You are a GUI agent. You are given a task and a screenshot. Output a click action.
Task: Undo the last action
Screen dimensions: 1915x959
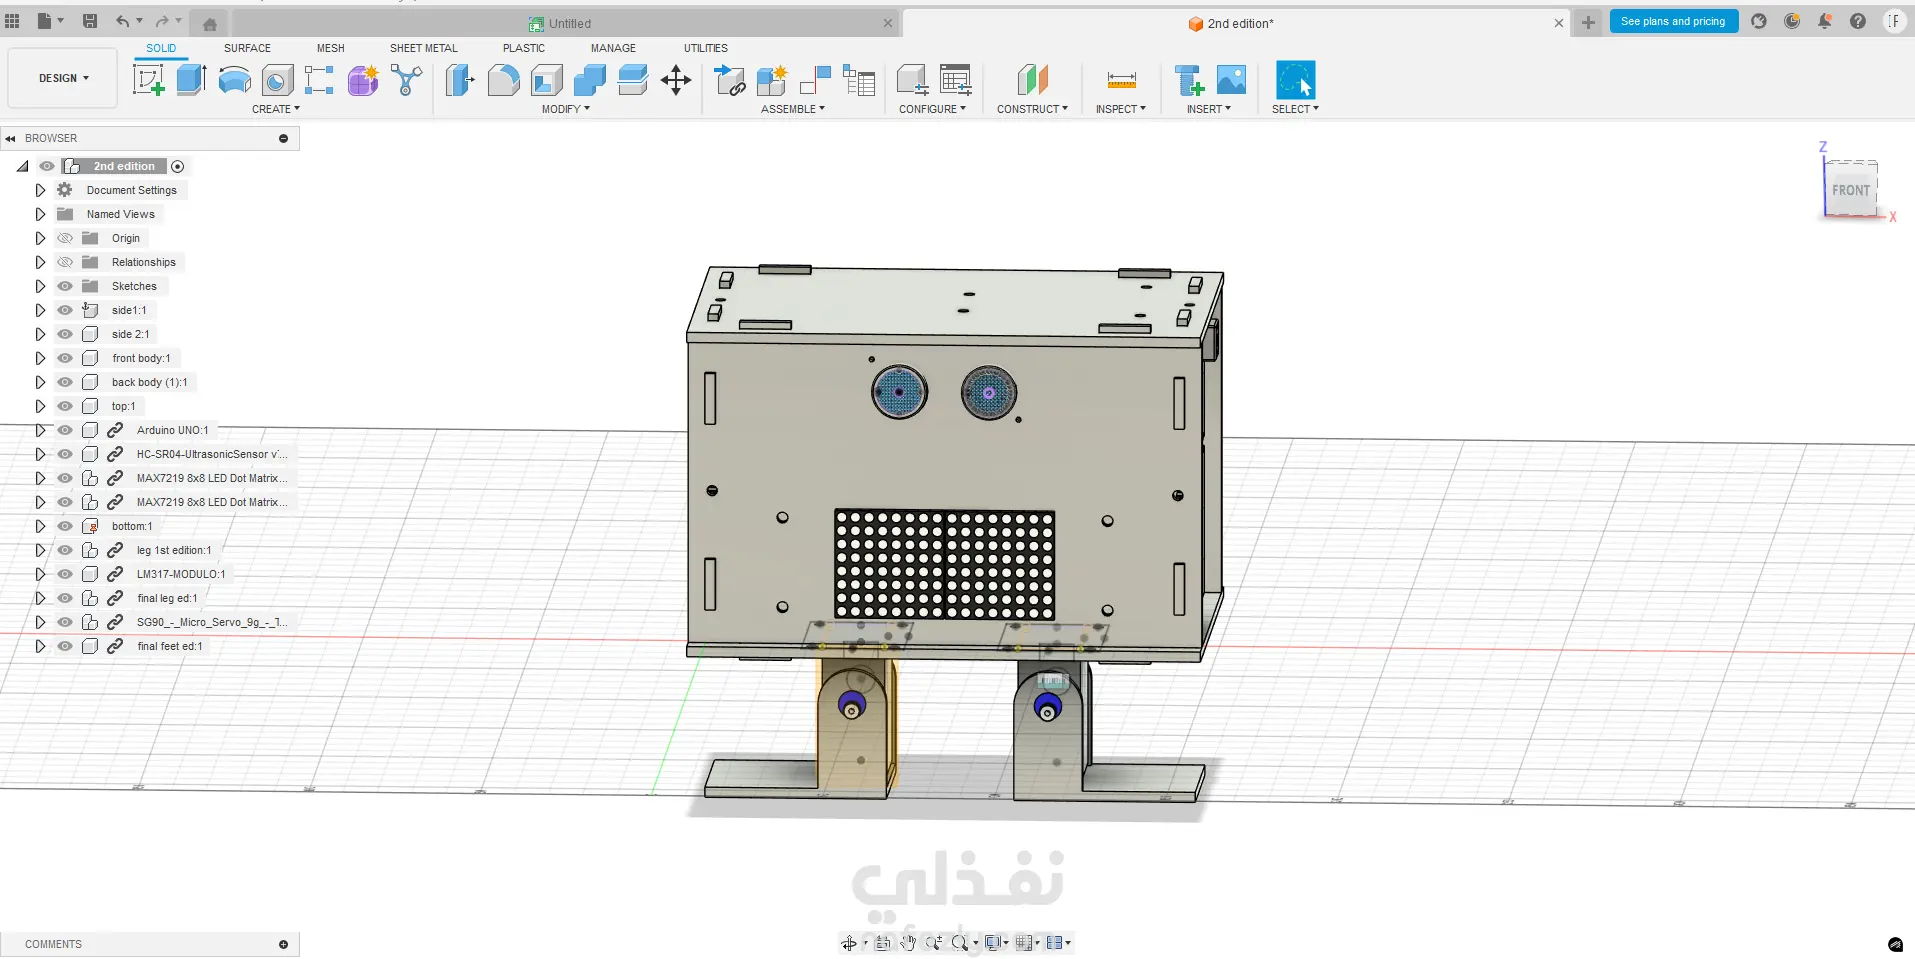(122, 21)
